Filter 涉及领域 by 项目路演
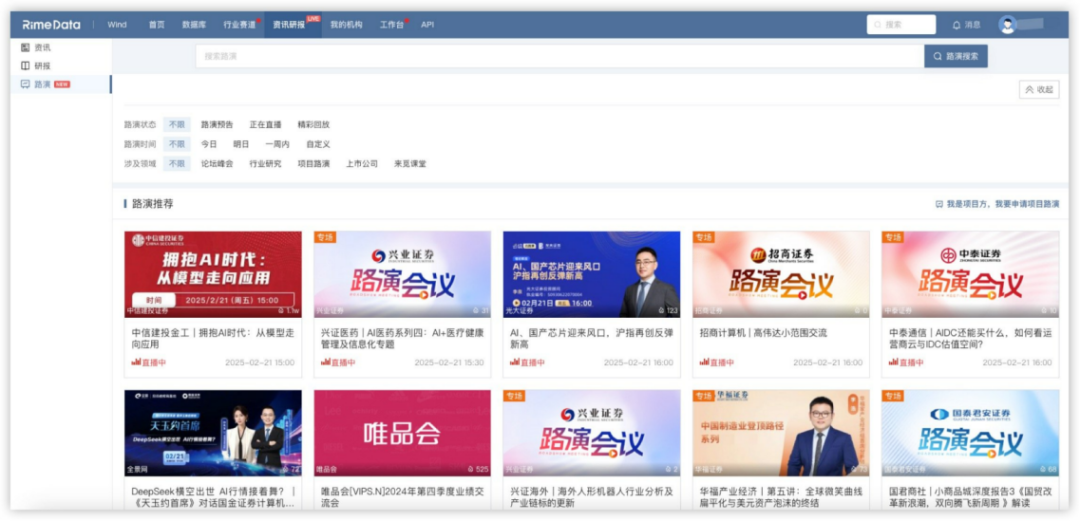Image resolution: width=1080 pixels, height=521 pixels. [x=313, y=164]
